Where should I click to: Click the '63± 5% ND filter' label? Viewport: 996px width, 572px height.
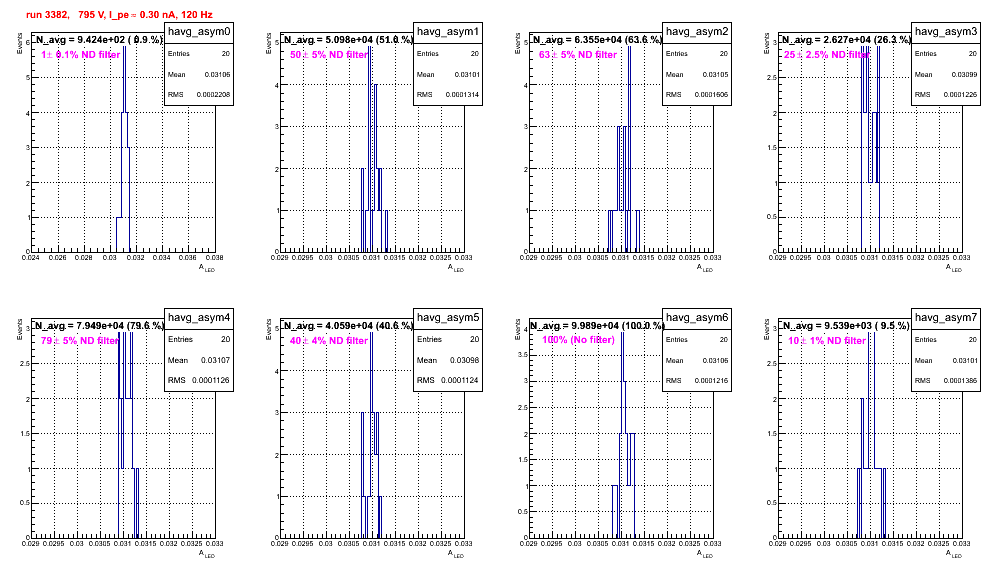[578, 55]
